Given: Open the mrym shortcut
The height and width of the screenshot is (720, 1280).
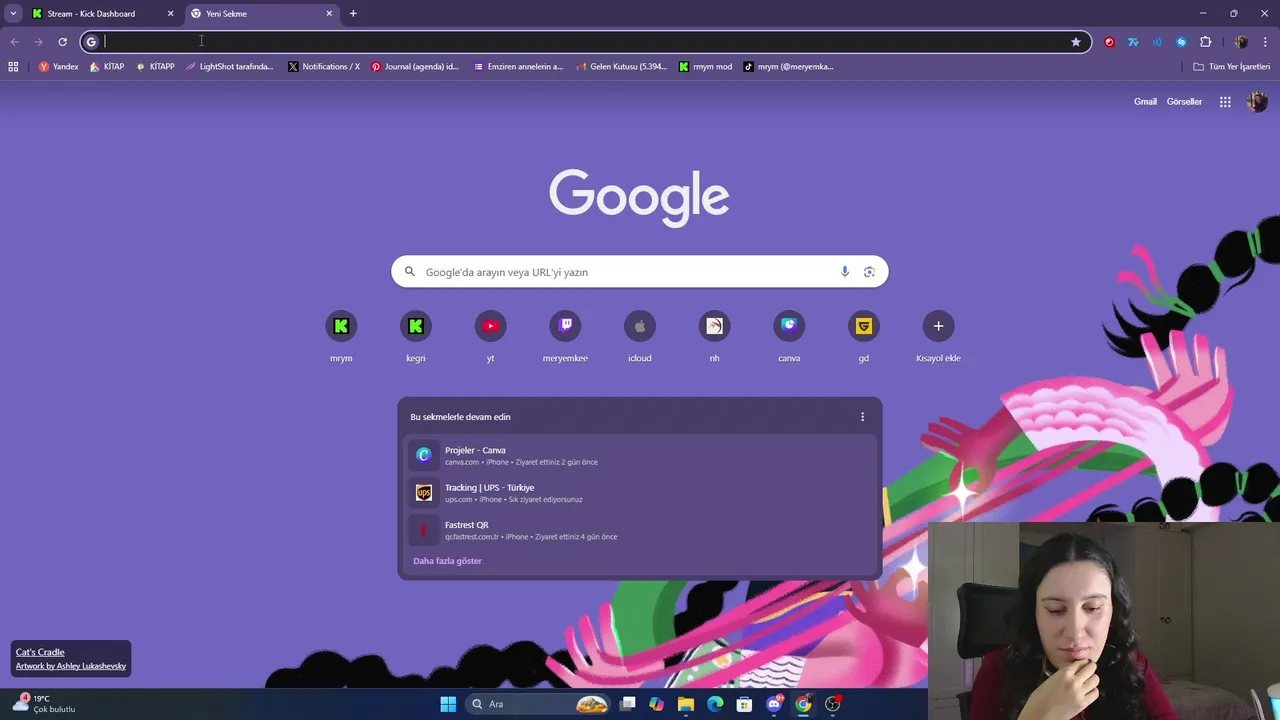Looking at the screenshot, I should [x=341, y=337].
